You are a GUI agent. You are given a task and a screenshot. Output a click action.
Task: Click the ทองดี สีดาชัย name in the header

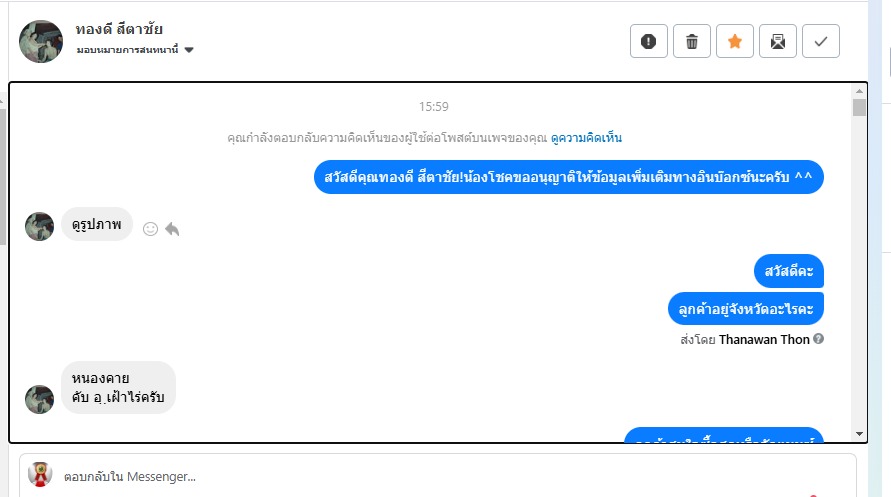pyautogui.click(x=119, y=28)
